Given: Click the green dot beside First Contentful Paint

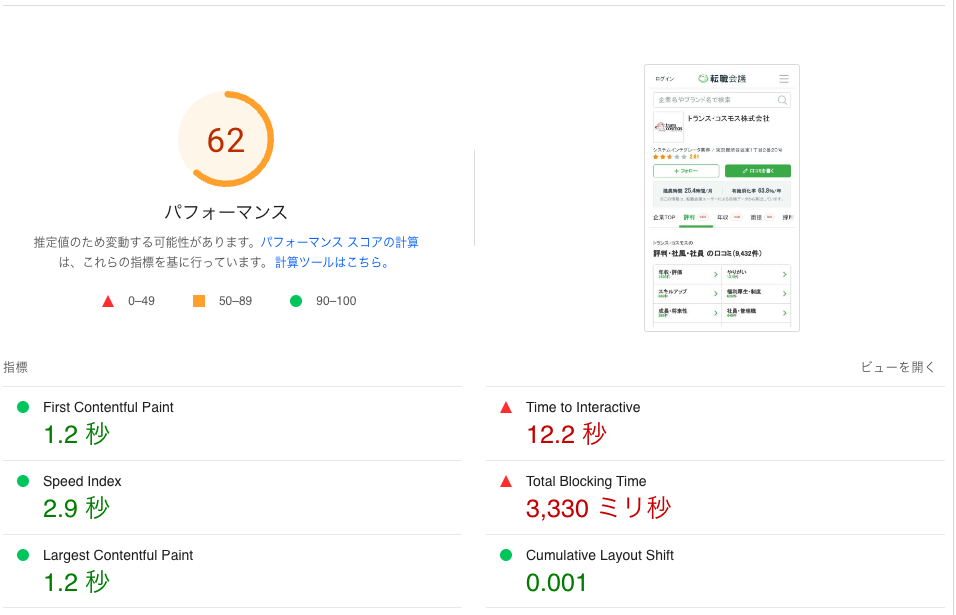Looking at the screenshot, I should [23, 407].
